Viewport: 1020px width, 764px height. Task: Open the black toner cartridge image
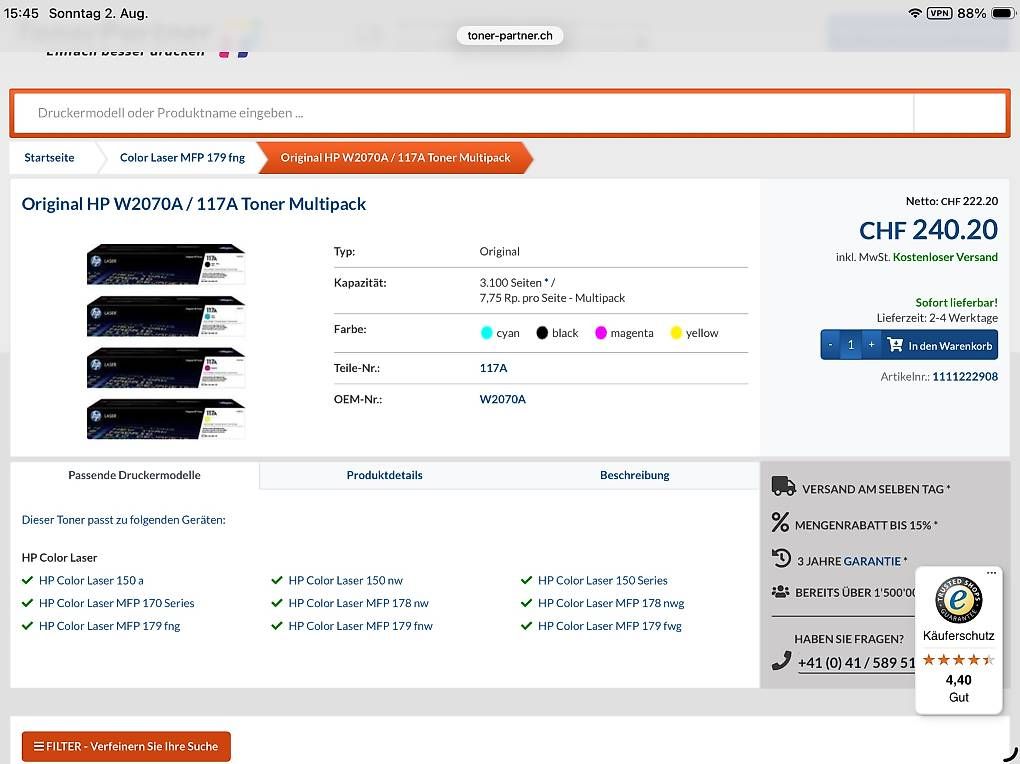(x=166, y=264)
